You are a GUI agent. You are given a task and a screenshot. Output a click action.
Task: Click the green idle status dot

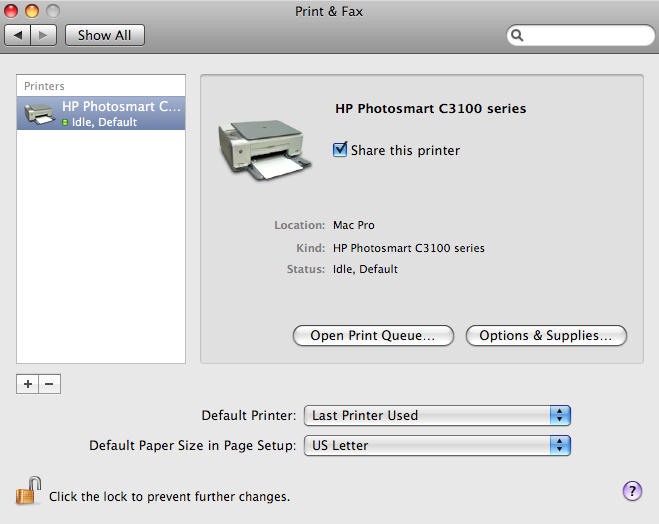tap(65, 122)
